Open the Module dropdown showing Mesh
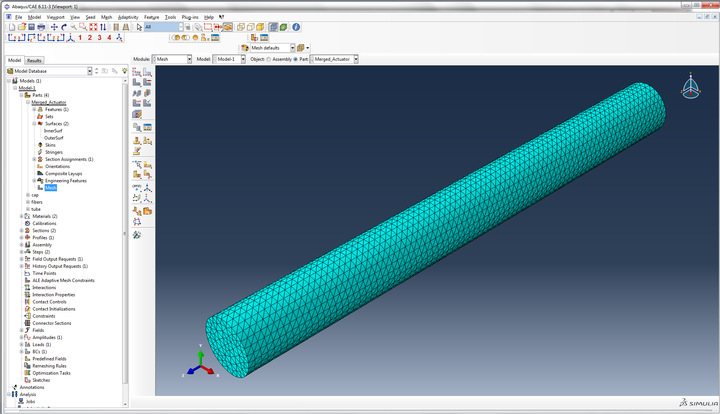 (172, 59)
